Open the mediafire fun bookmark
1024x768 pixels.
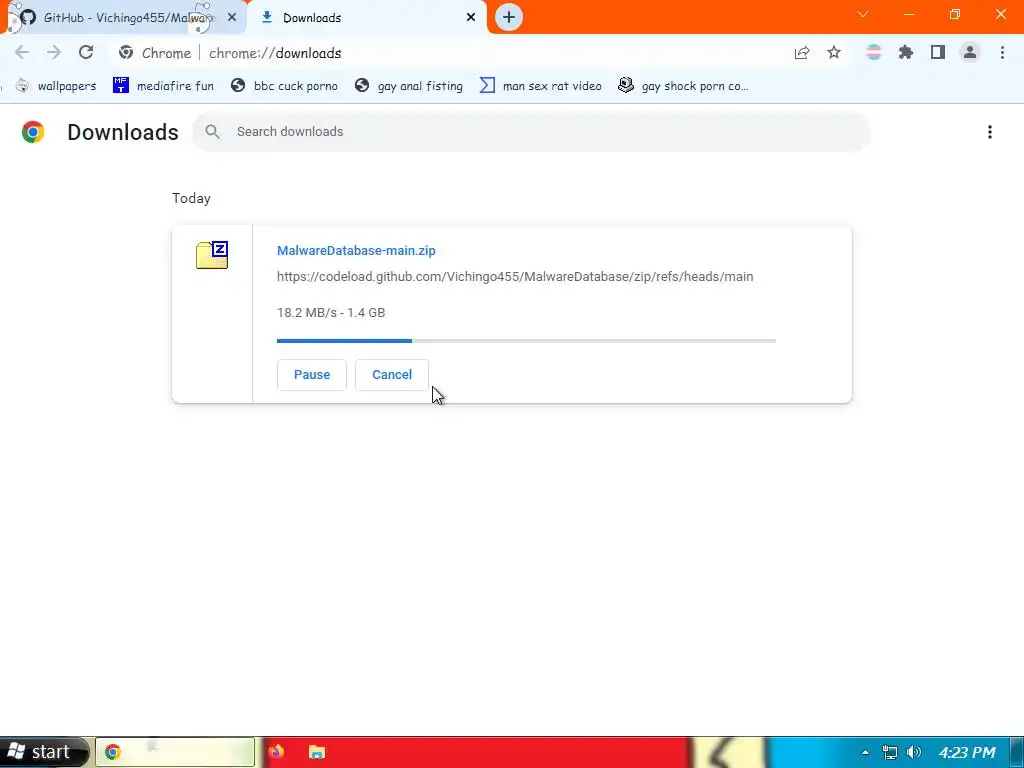pyautogui.click(x=163, y=86)
